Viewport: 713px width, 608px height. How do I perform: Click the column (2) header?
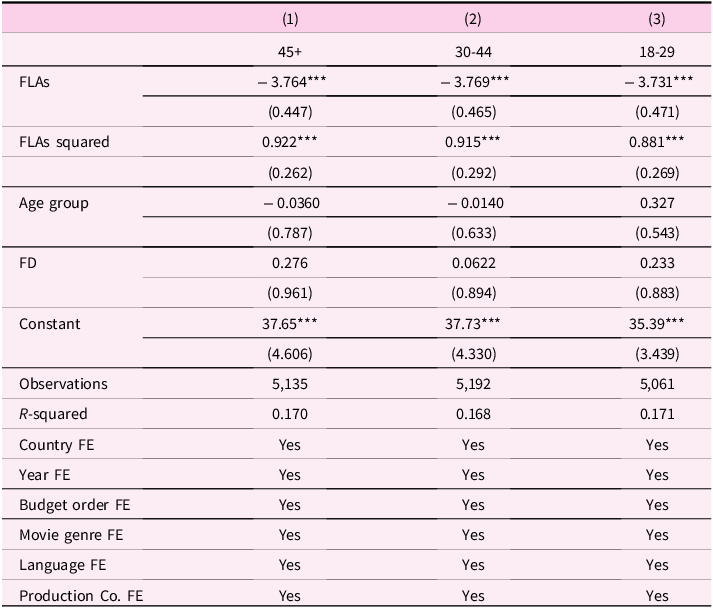click(473, 19)
